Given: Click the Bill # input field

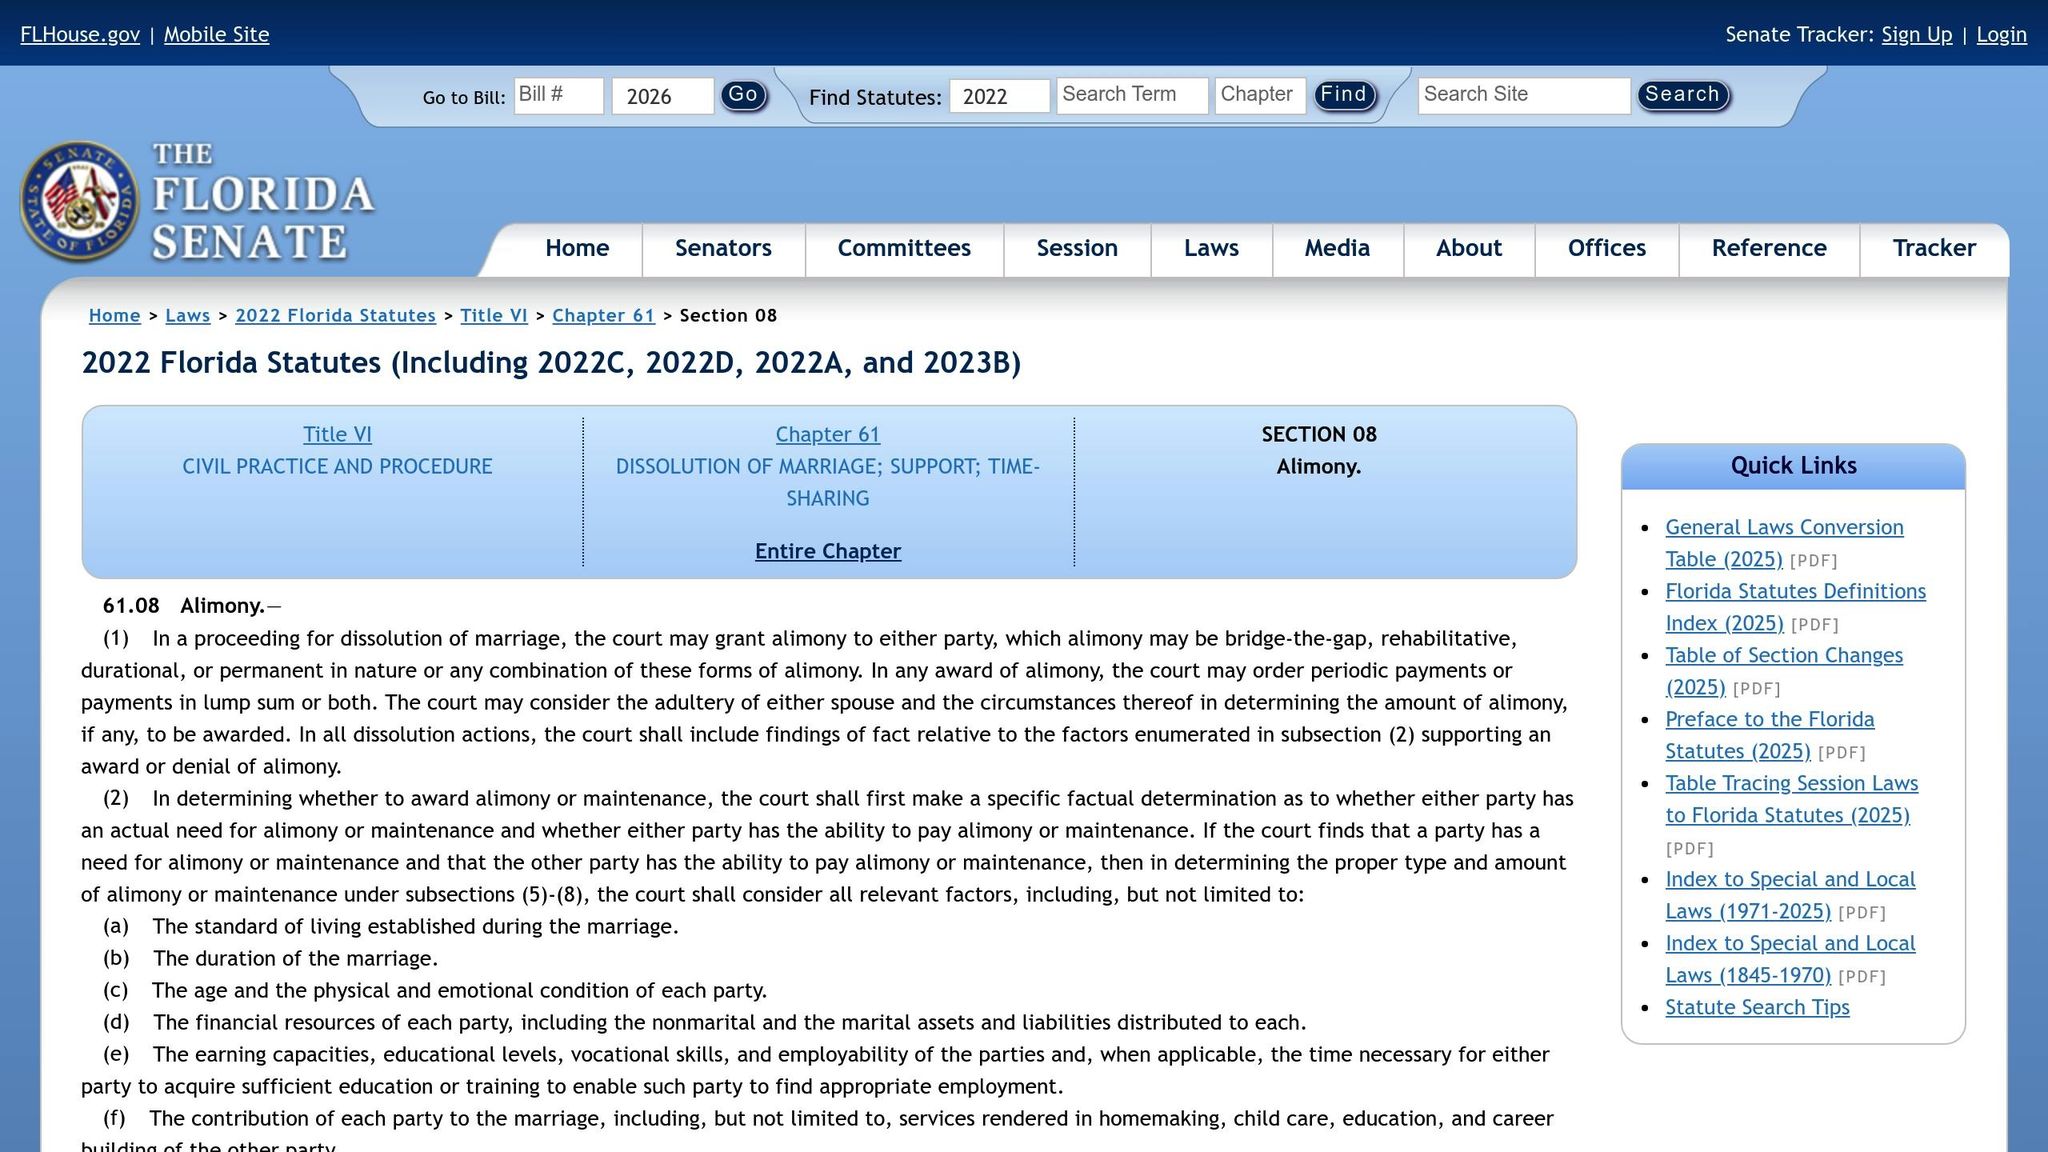Looking at the screenshot, I should tap(557, 95).
